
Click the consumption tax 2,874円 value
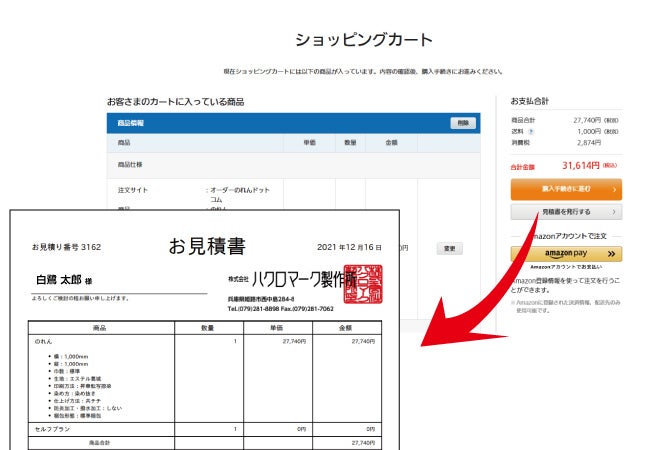589,143
